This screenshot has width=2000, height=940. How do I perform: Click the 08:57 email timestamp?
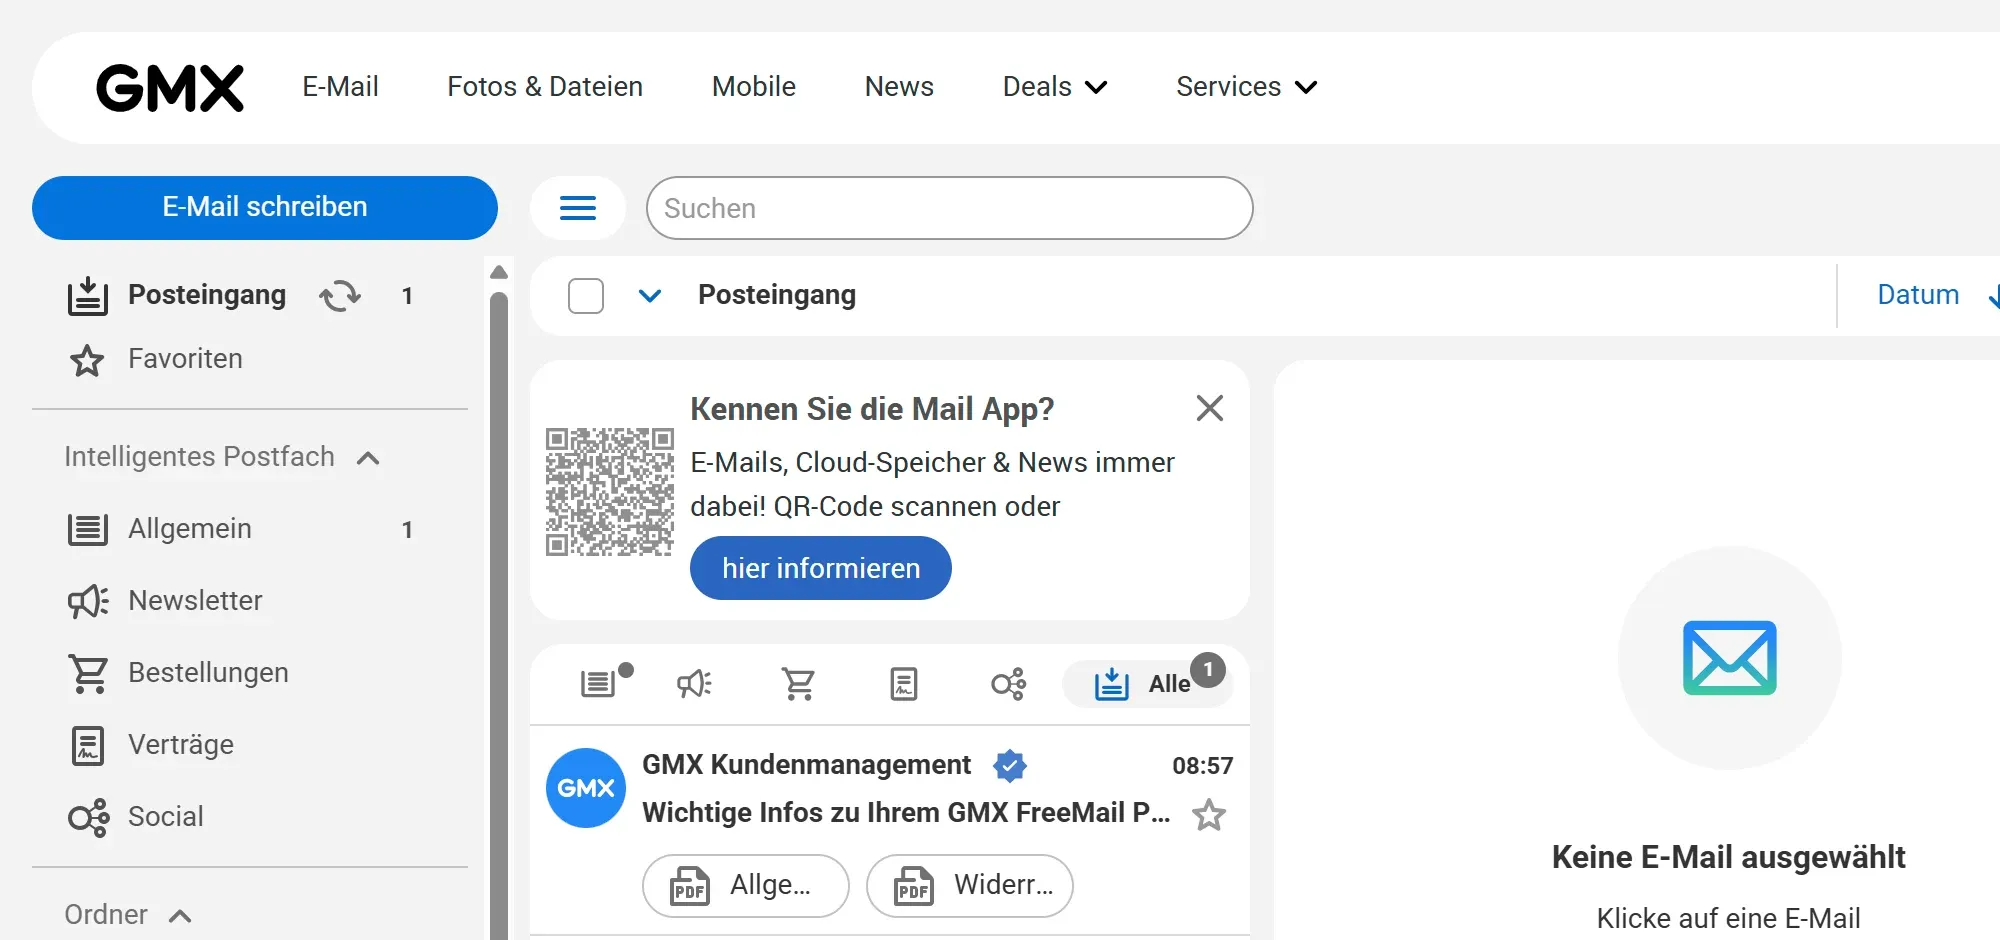tap(1203, 766)
